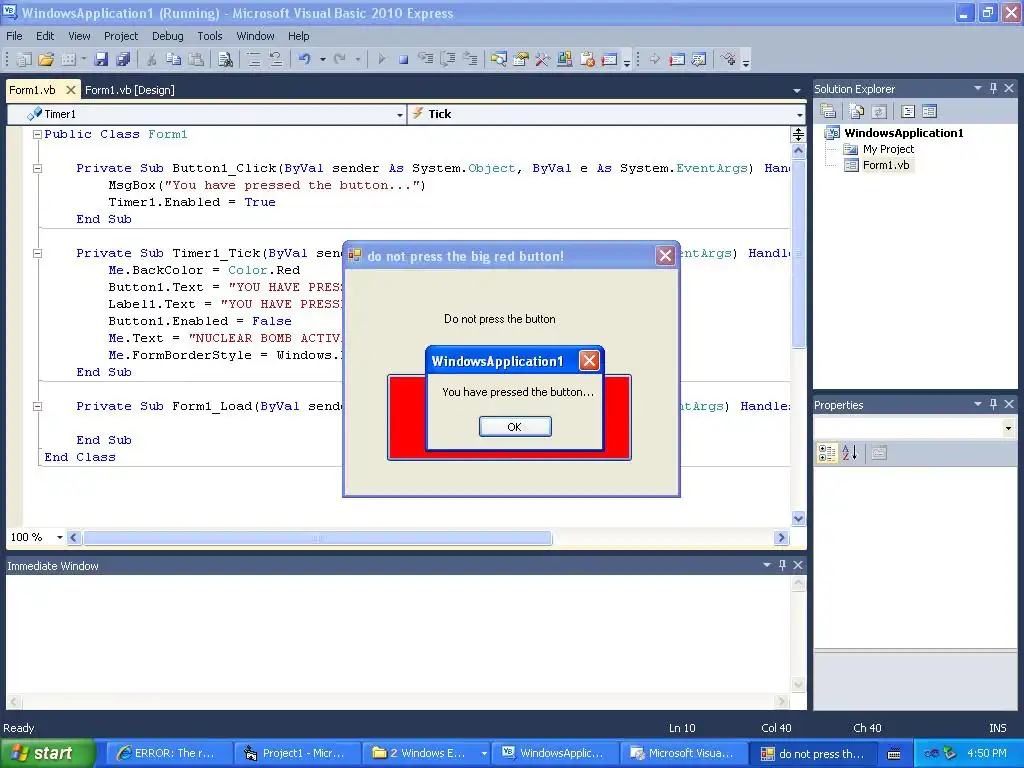1024x768 pixels.
Task: Click the 'Do not press the button' label
Action: point(500,319)
